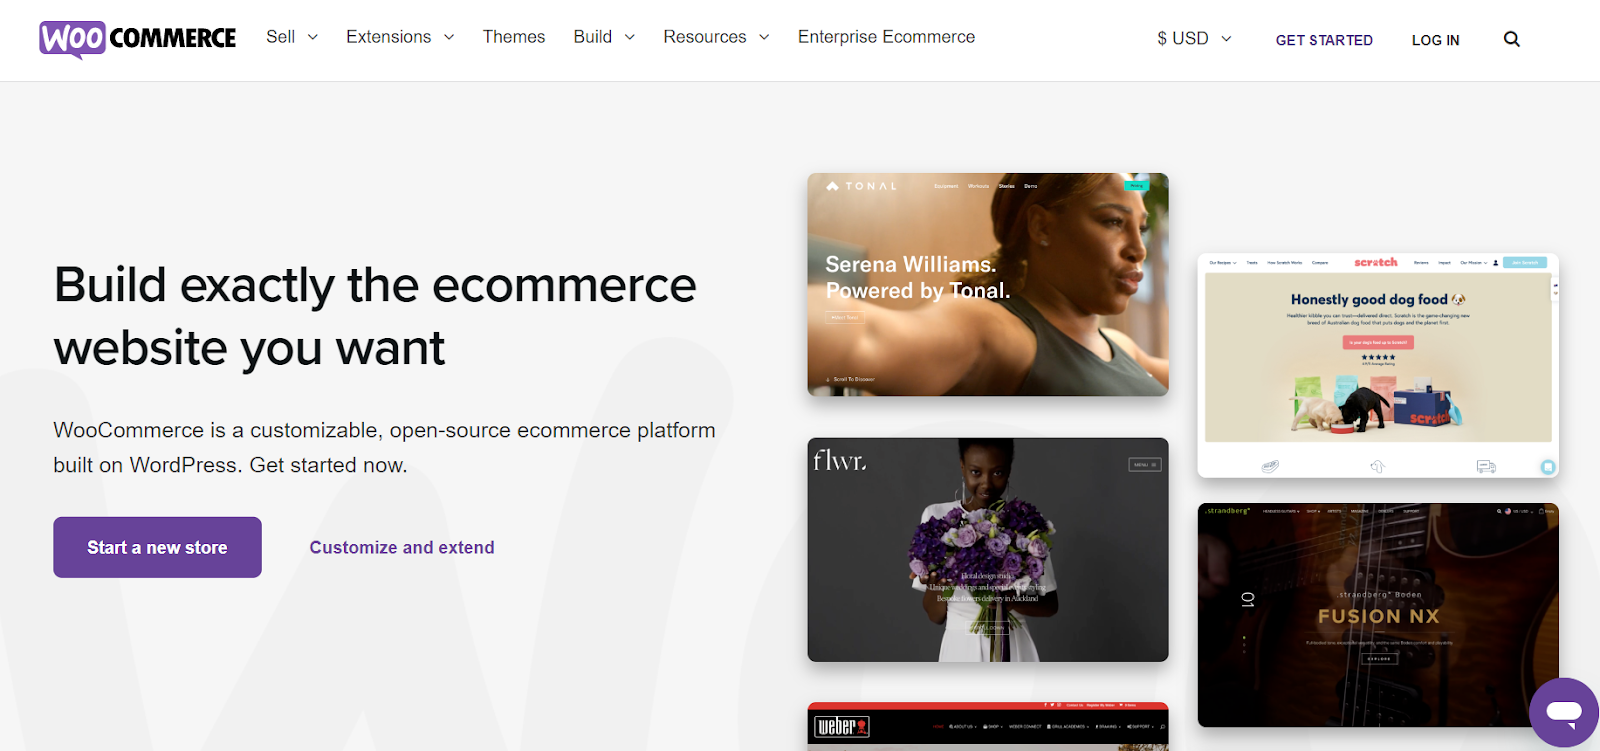The height and width of the screenshot is (751, 1600).
Task: Open Enterprise Ecommerce page
Action: 886,37
